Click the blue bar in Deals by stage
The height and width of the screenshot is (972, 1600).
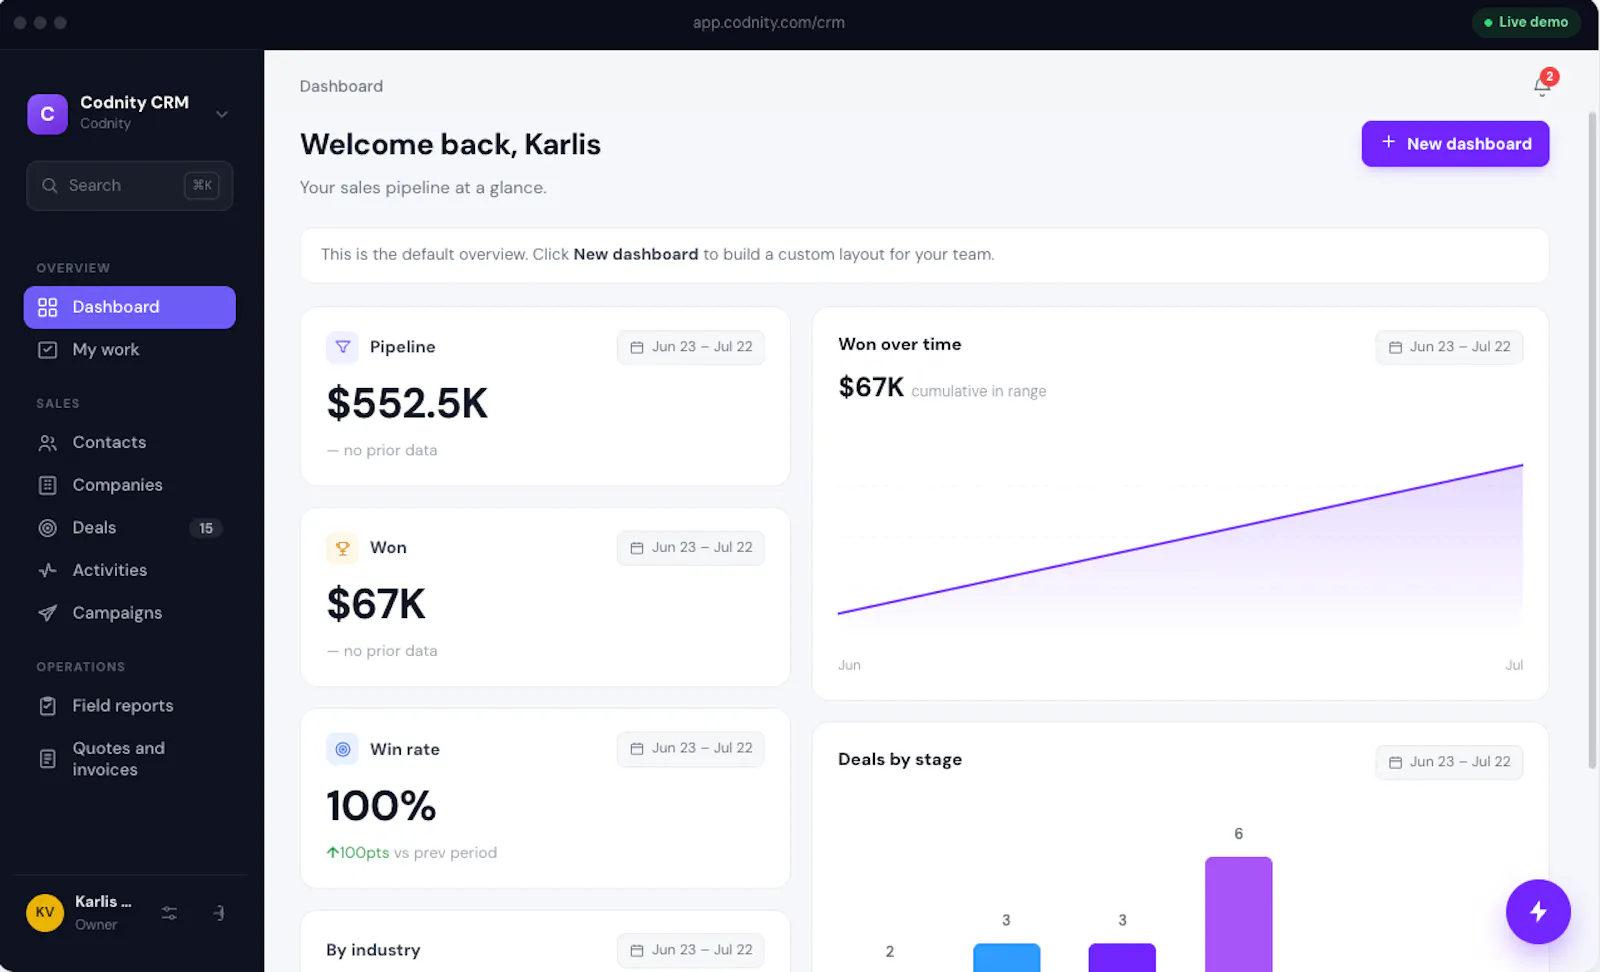pos(1006,957)
